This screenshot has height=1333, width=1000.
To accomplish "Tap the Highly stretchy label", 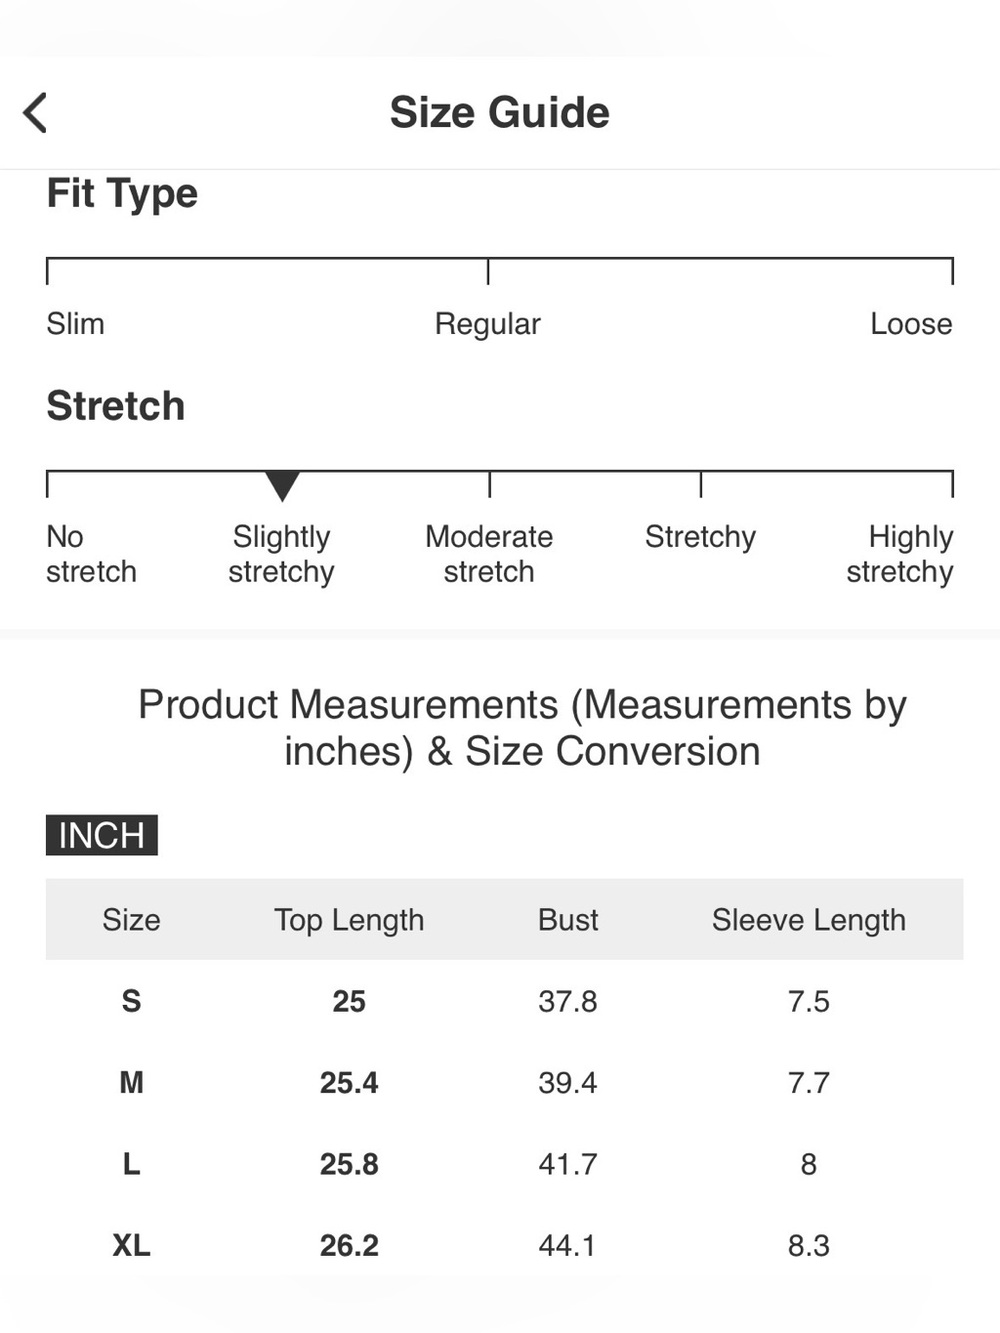I will point(900,554).
